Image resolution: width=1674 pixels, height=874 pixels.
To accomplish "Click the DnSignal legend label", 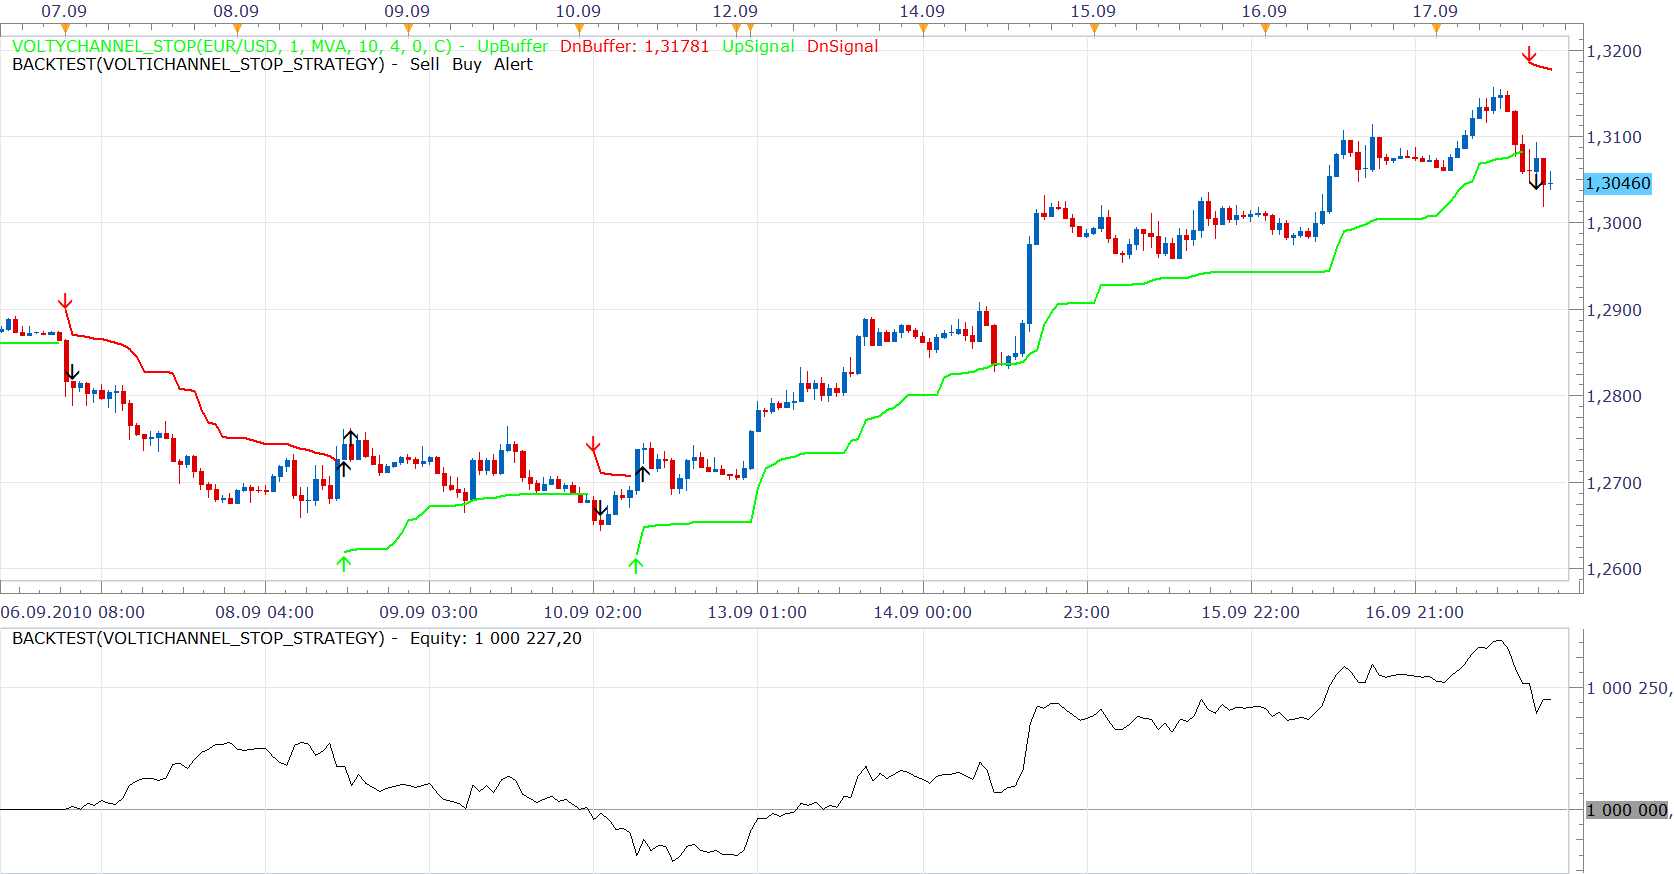I will click(x=842, y=46).
